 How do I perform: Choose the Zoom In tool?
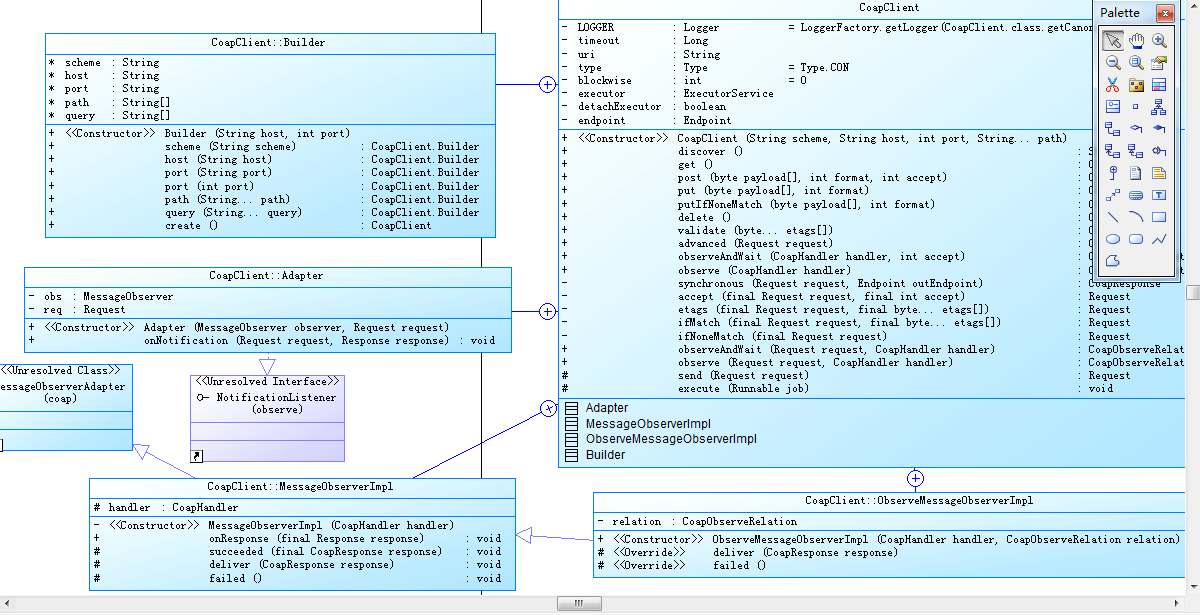click(x=1158, y=40)
